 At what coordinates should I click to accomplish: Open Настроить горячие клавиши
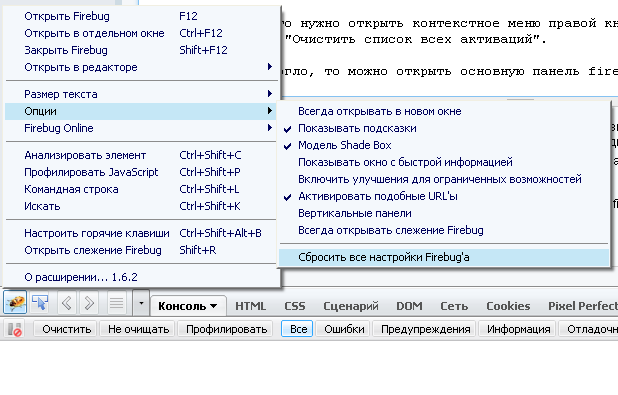pyautogui.click(x=141, y=233)
